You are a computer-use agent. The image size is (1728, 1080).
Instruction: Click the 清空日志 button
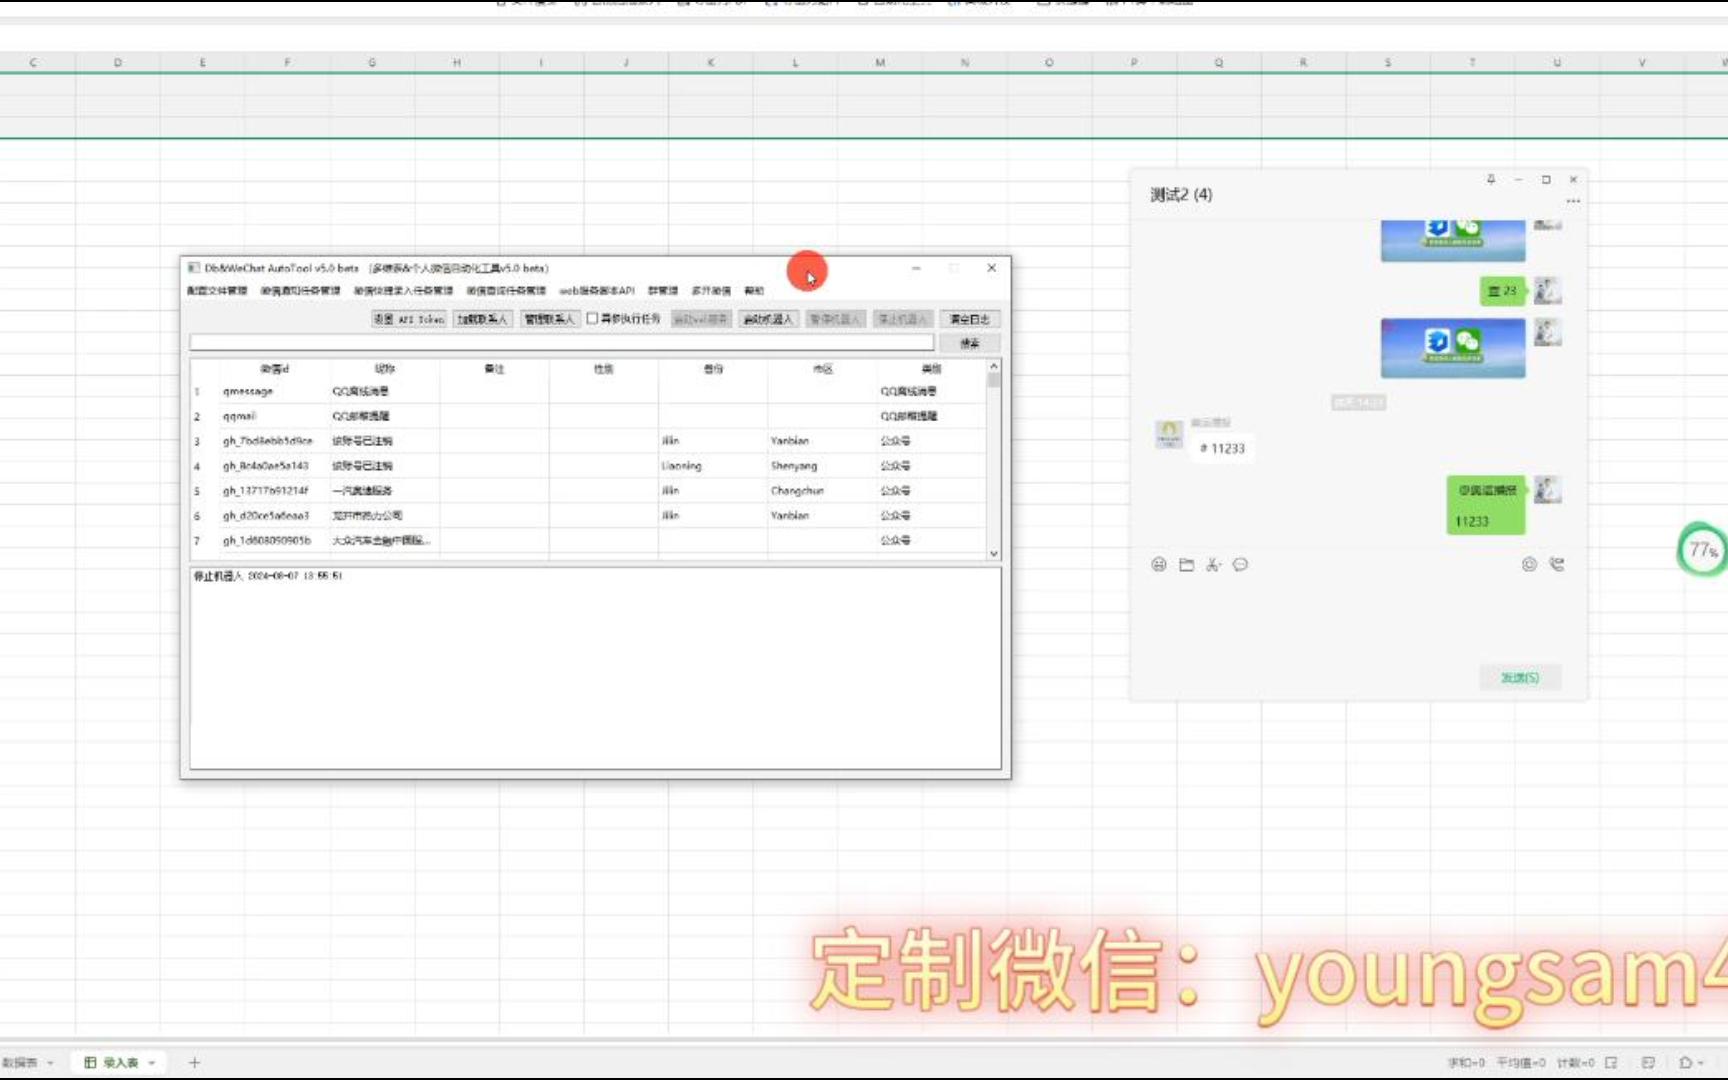click(x=970, y=319)
